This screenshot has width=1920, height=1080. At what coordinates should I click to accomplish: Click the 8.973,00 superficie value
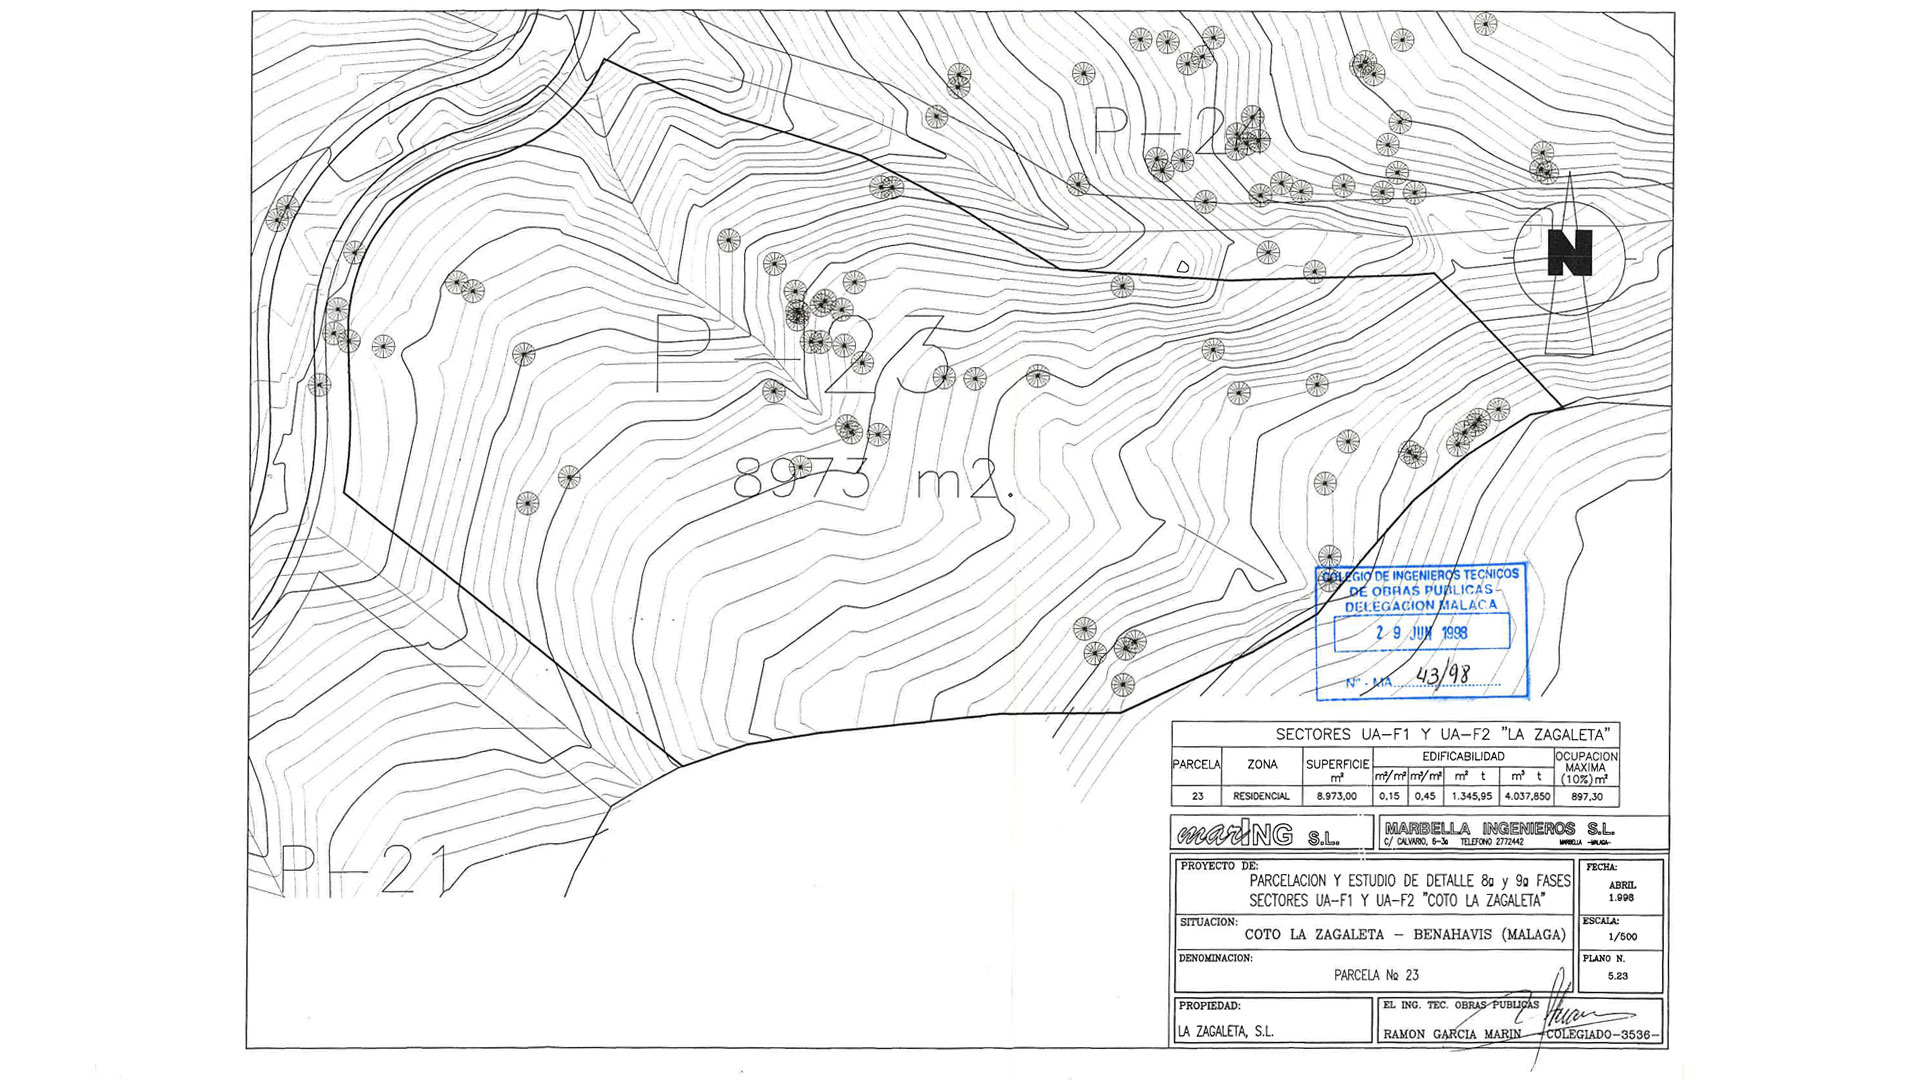[1336, 797]
